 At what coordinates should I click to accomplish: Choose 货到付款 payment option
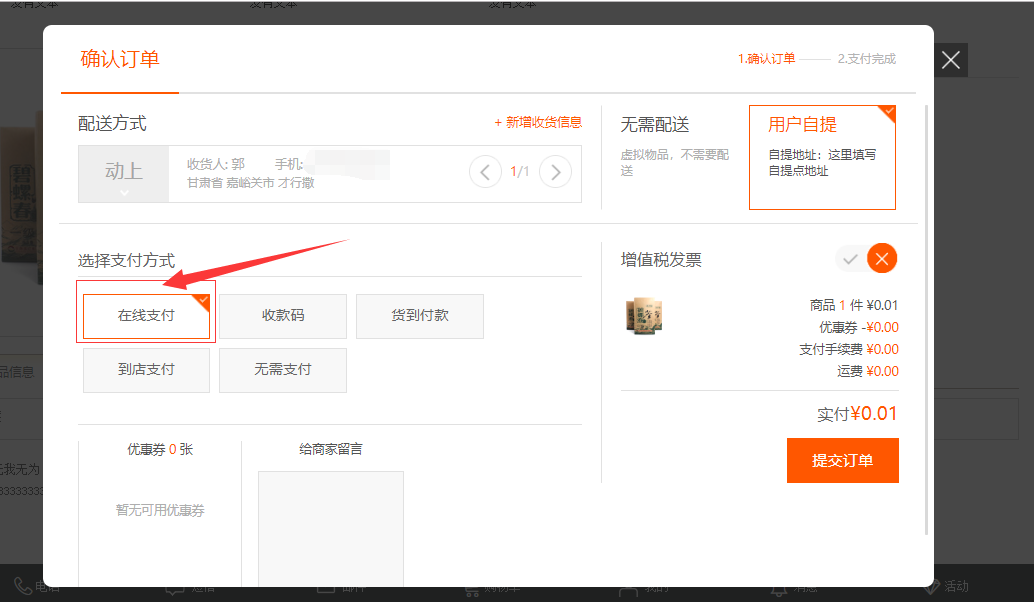[420, 316]
